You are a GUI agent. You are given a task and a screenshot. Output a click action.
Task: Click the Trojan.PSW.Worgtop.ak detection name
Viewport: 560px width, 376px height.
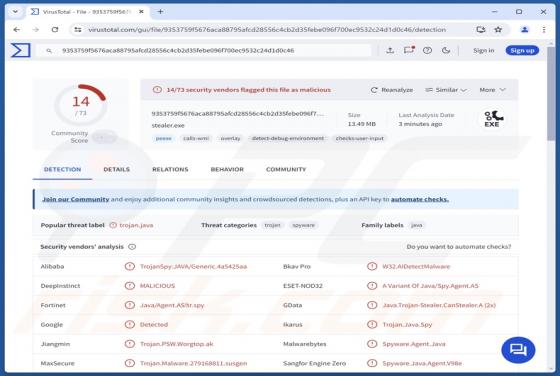pyautogui.click(x=176, y=344)
